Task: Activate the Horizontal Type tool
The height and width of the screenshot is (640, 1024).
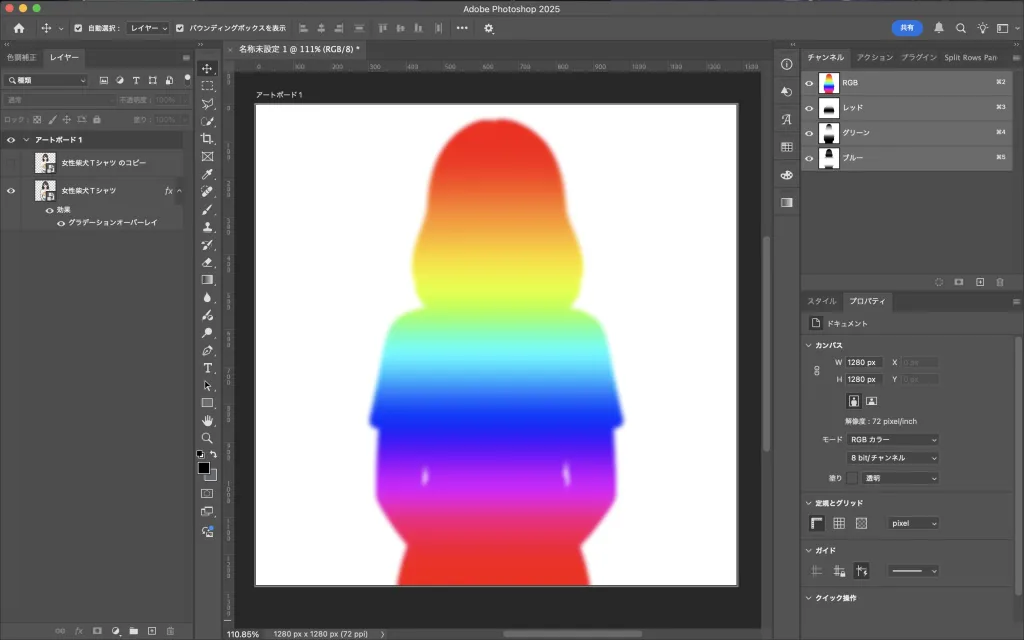Action: tap(208, 368)
